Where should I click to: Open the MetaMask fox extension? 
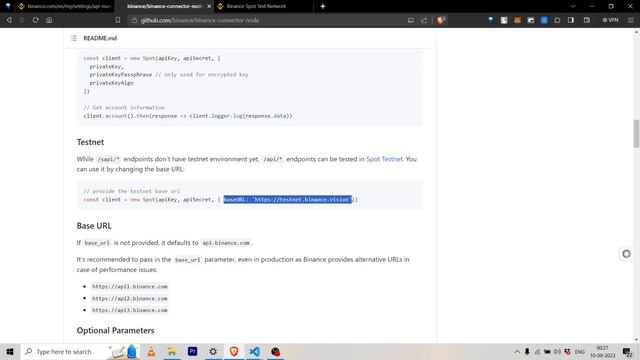coord(517,20)
